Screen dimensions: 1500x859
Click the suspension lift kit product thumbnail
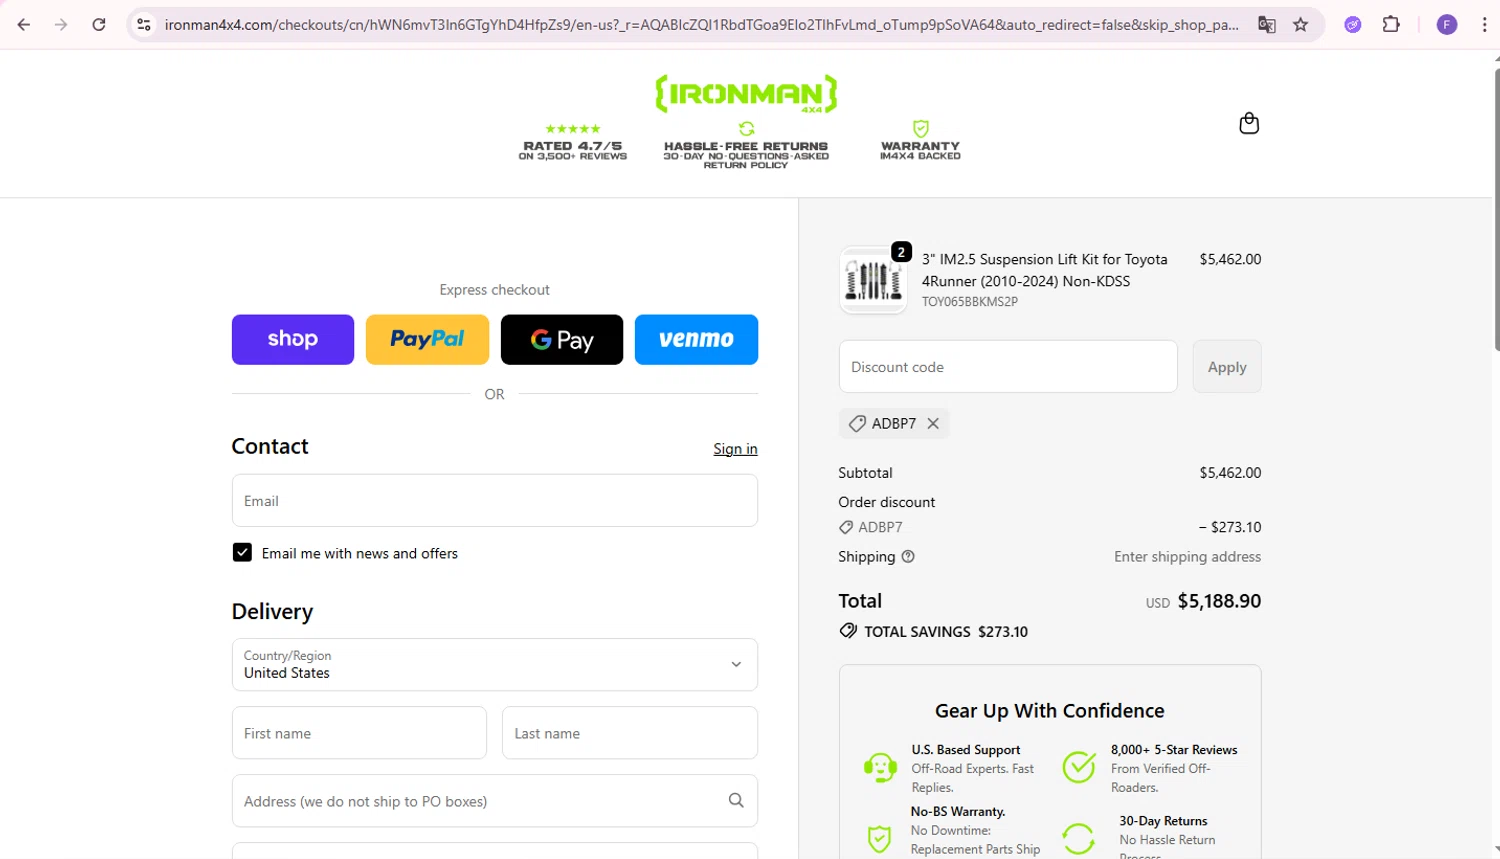coord(873,281)
